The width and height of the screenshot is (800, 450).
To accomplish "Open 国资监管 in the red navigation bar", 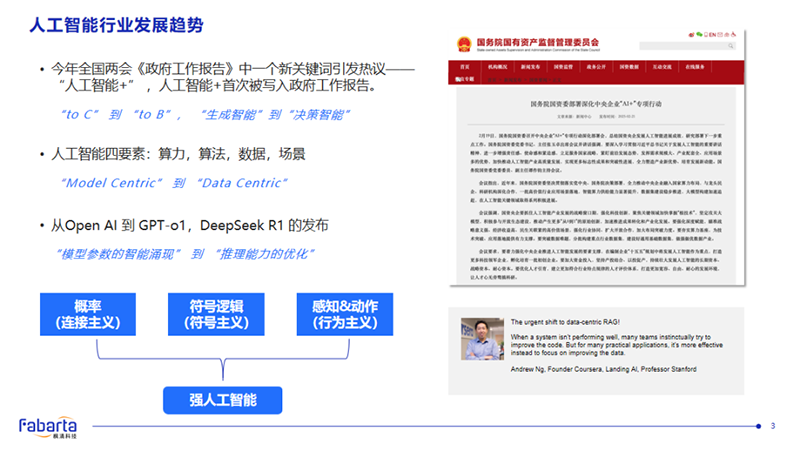I will coord(563,67).
